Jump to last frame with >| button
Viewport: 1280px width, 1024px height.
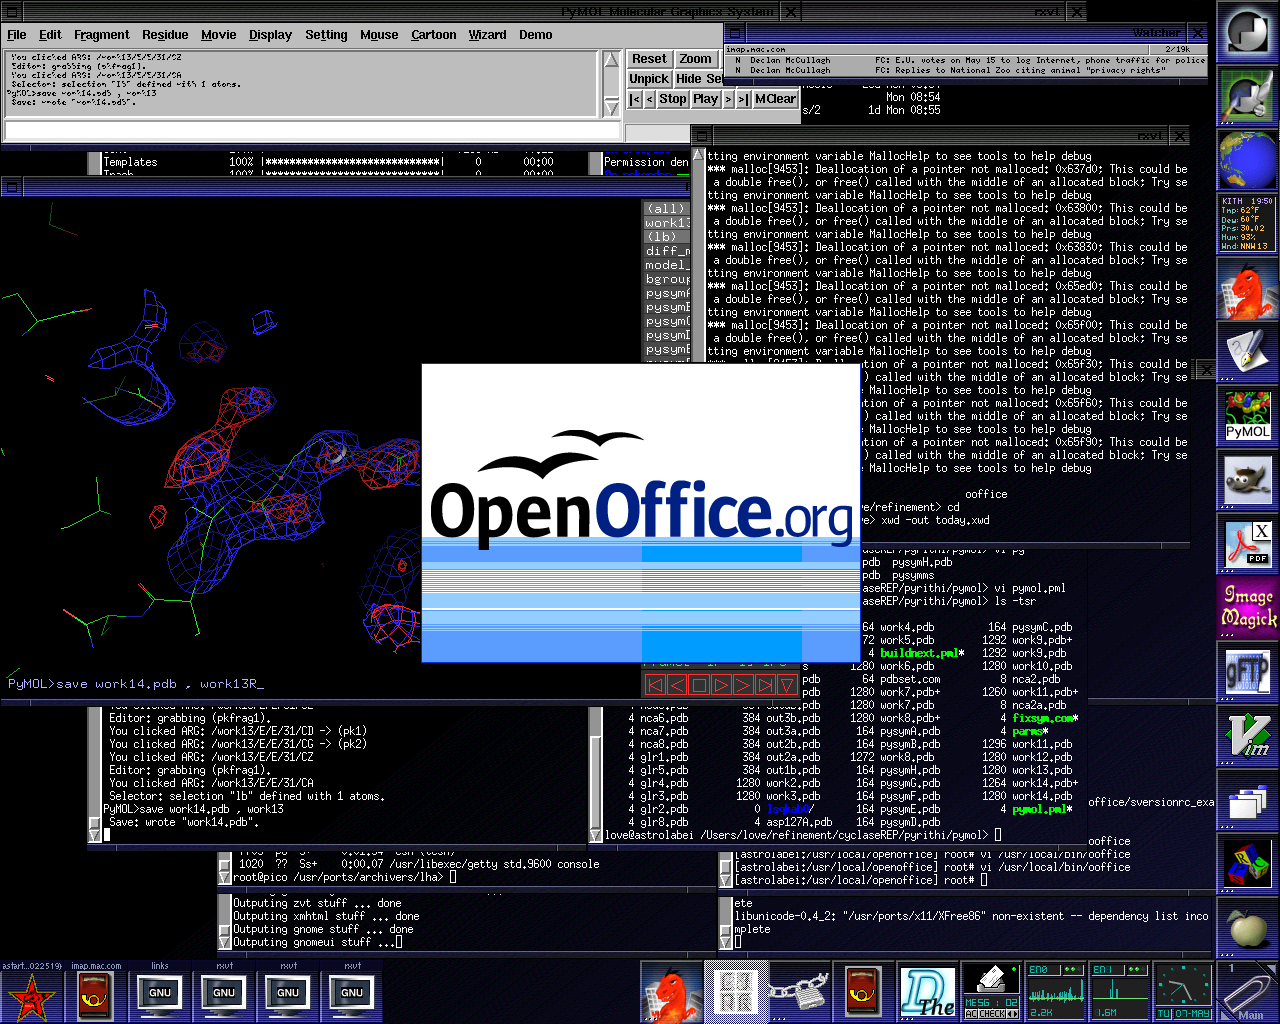pyautogui.click(x=743, y=99)
